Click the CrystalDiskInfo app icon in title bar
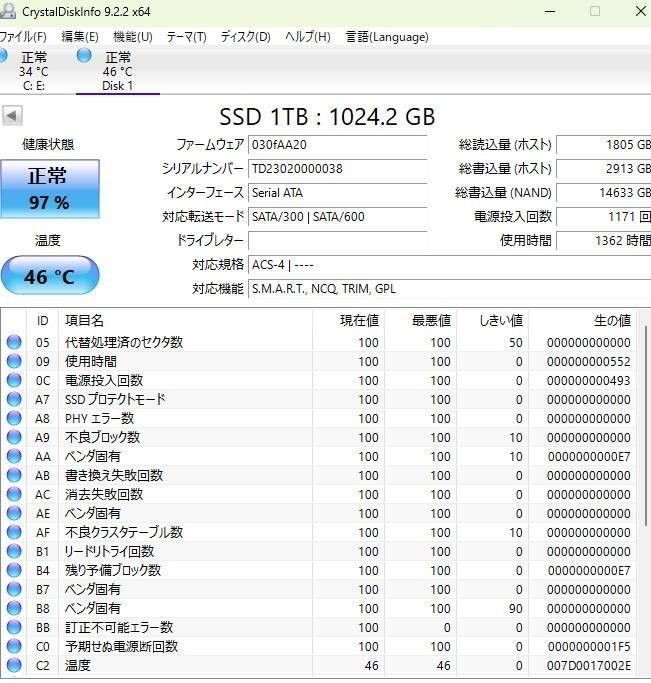 tap(7, 10)
